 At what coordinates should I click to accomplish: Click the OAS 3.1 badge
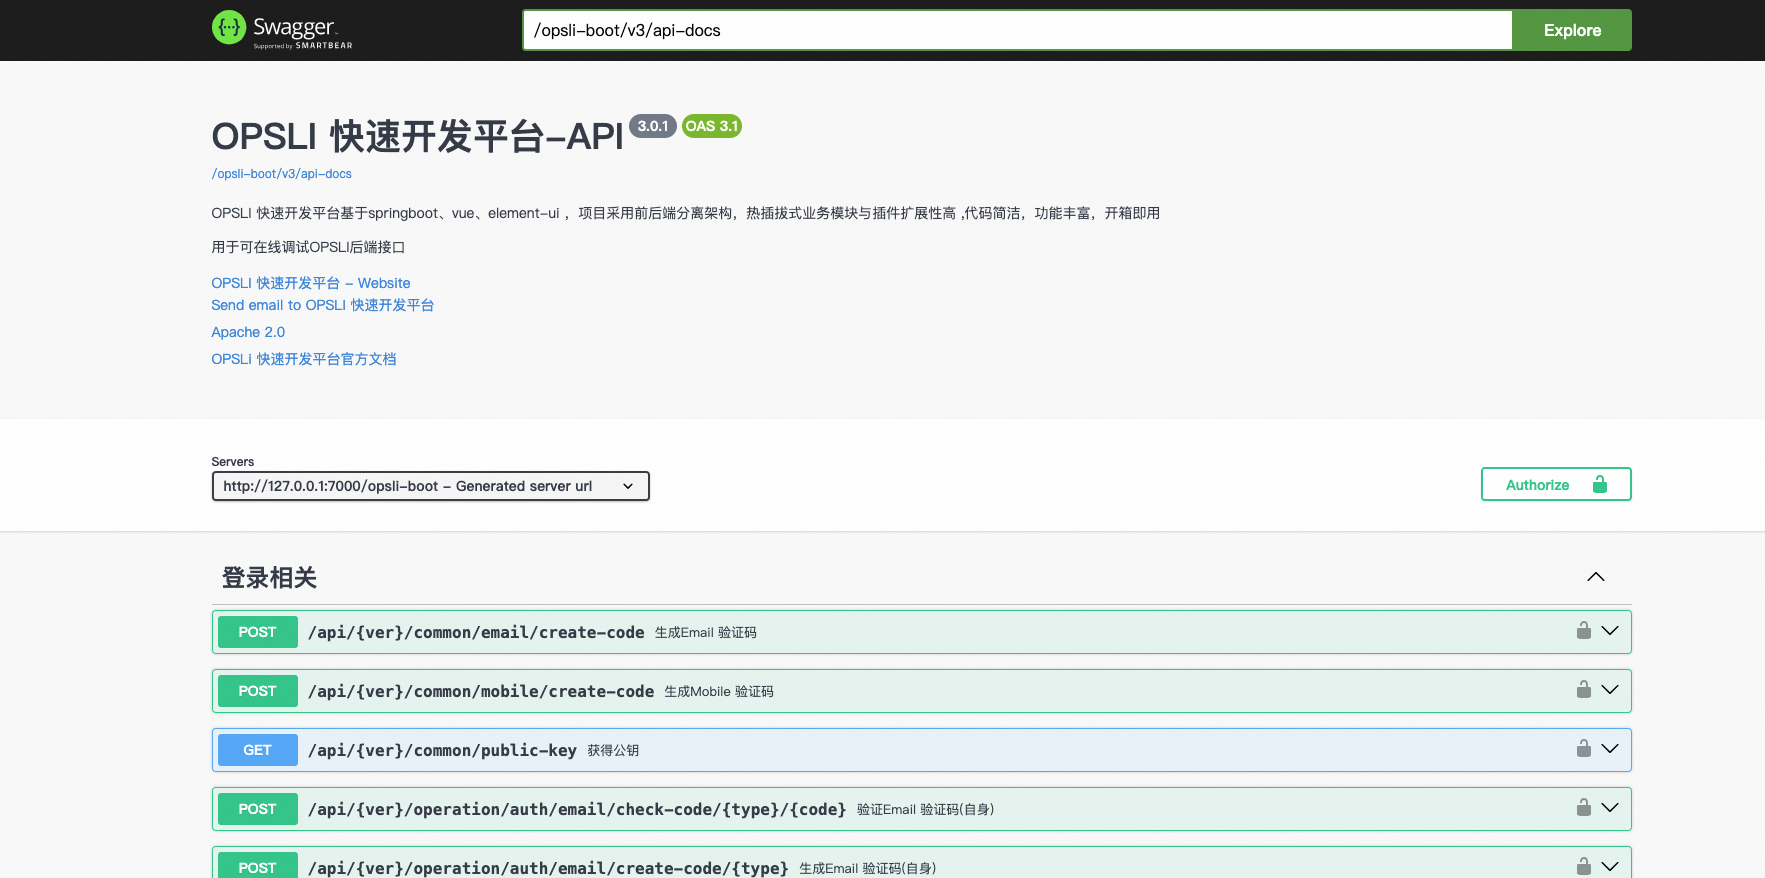pyautogui.click(x=712, y=126)
